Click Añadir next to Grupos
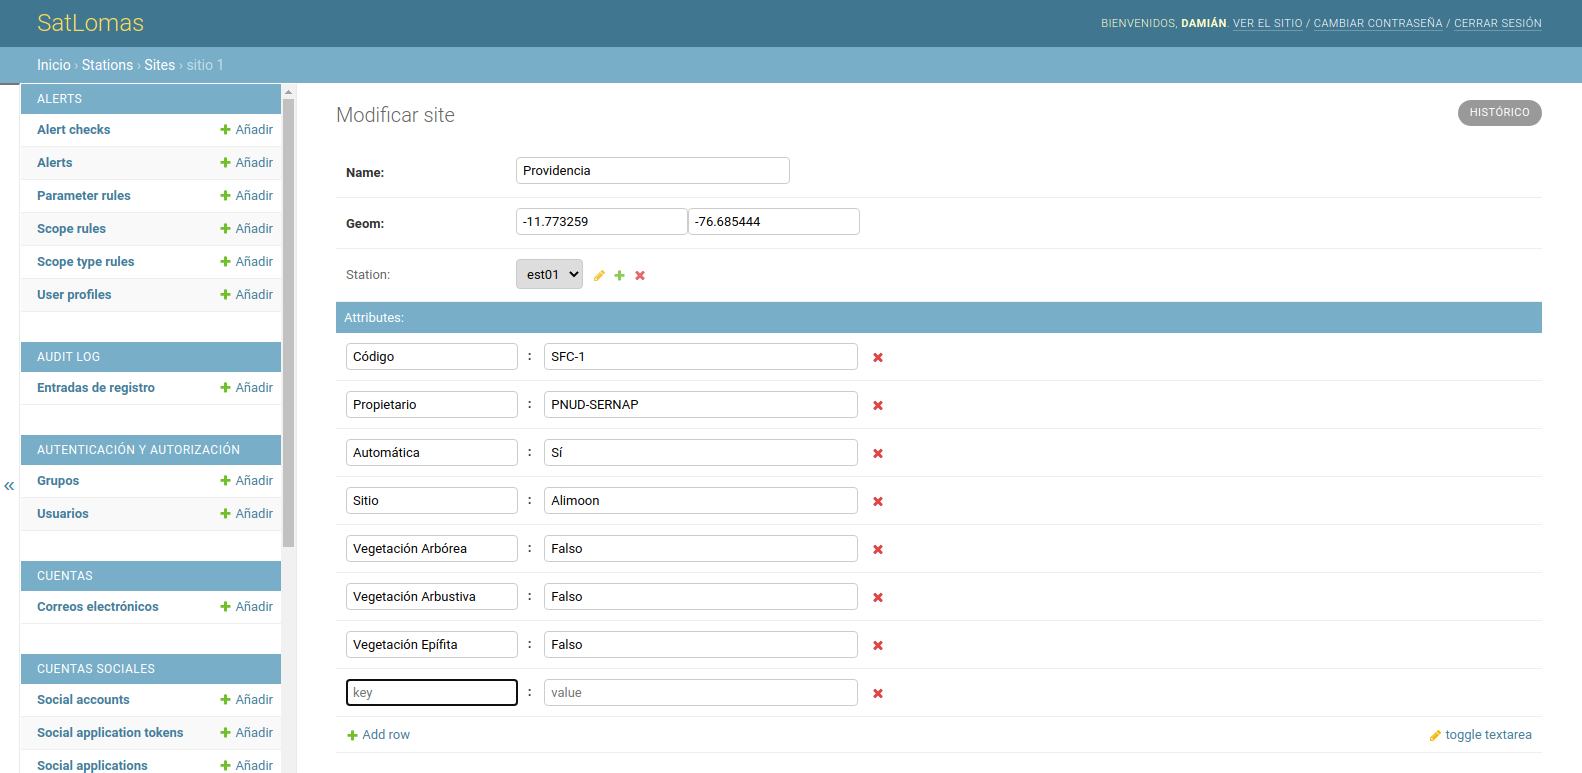 coord(247,481)
